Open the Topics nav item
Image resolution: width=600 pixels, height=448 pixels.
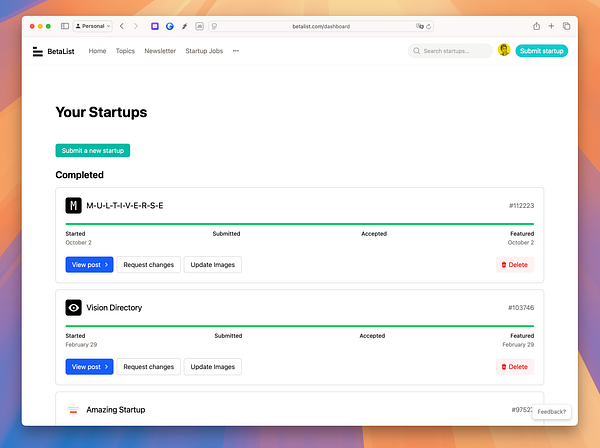(x=125, y=51)
